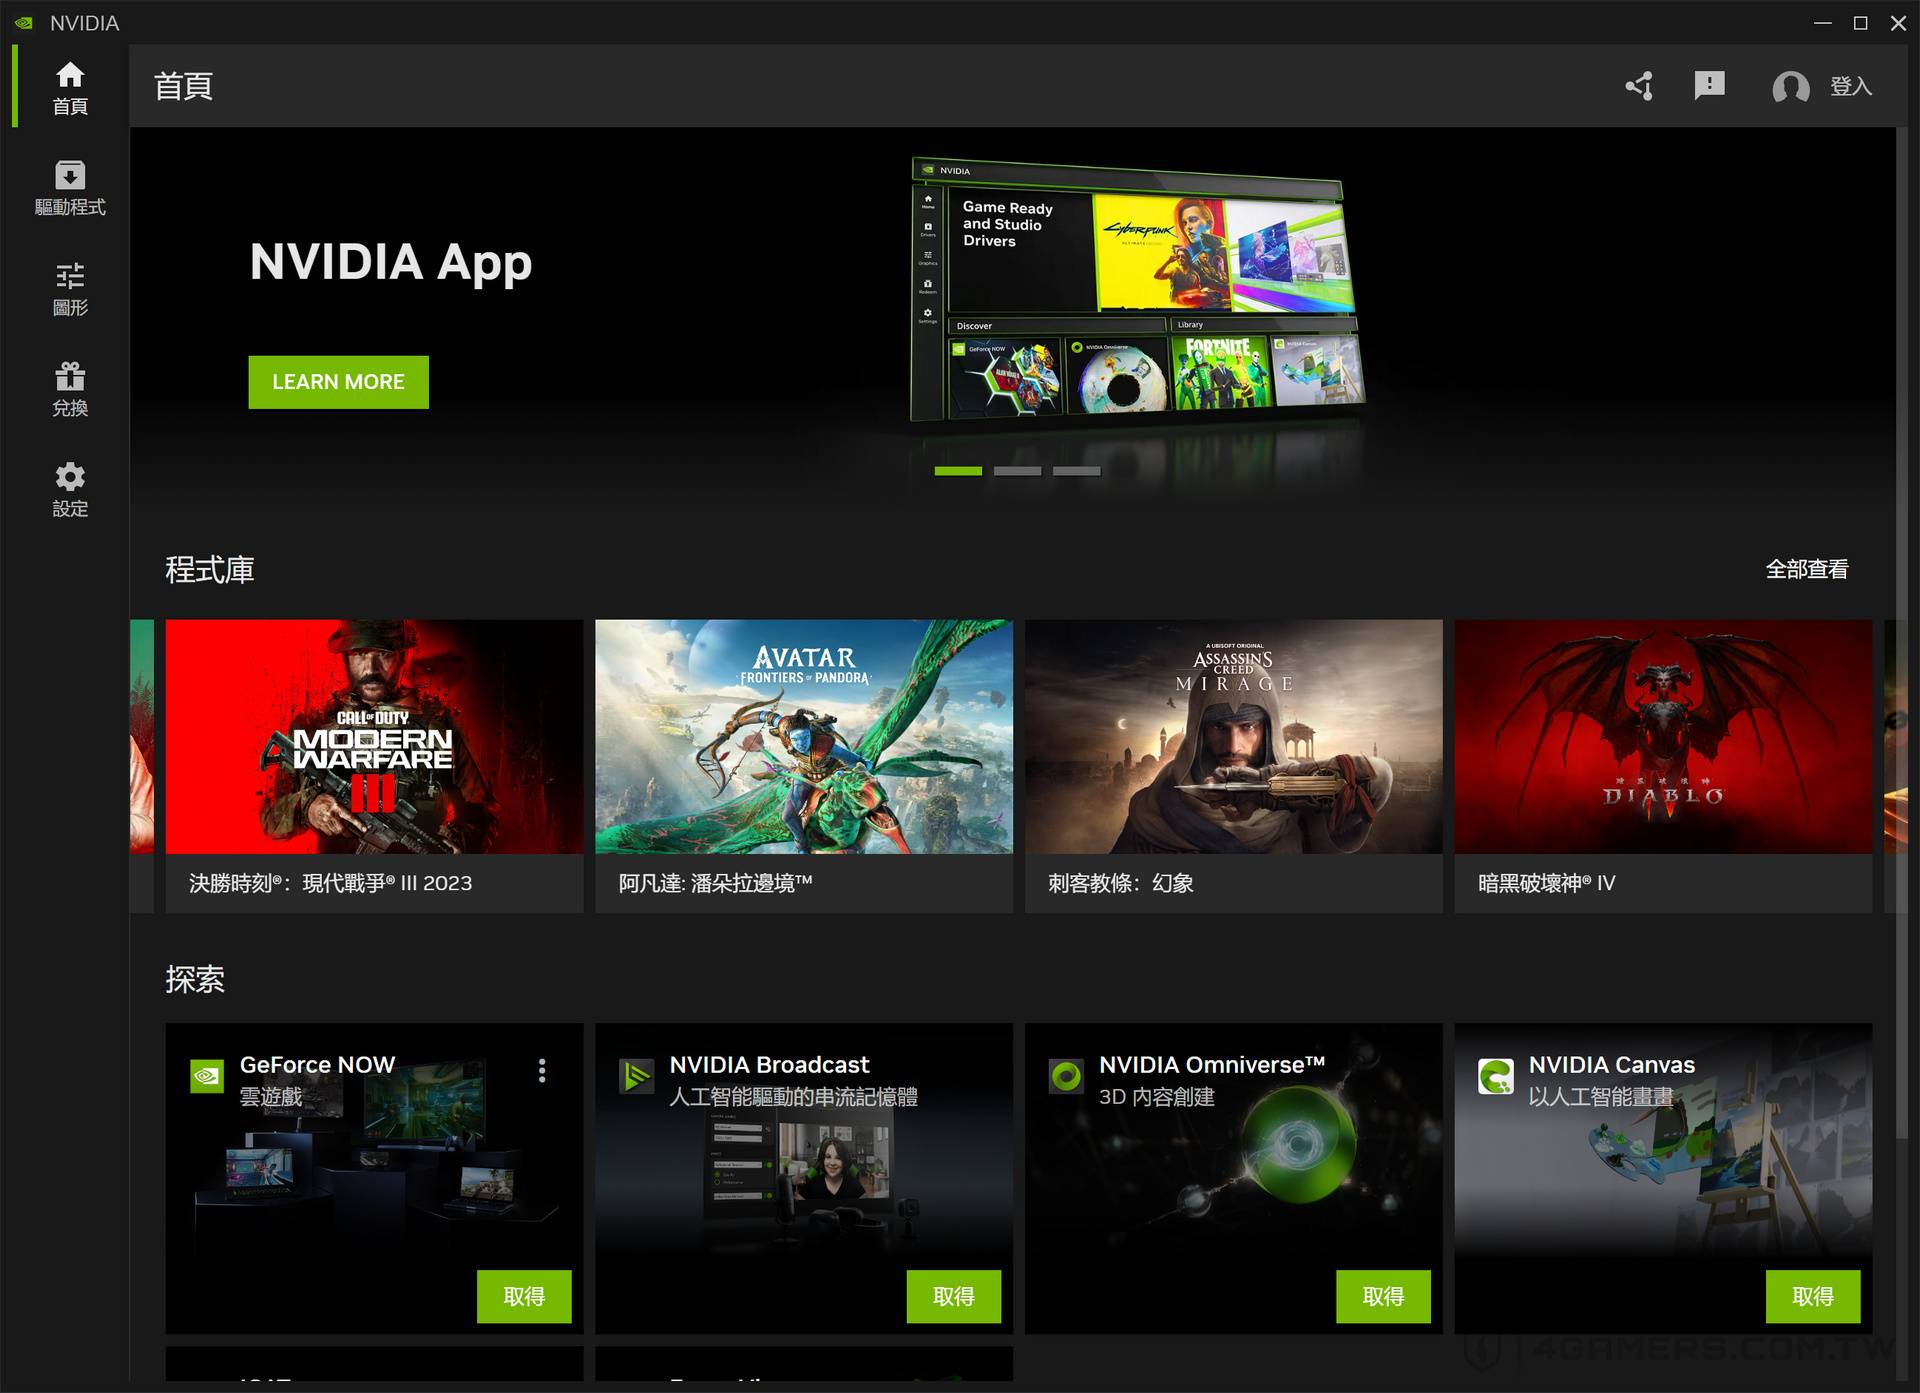Click 全部查看 to view all library
The width and height of the screenshot is (1920, 1393).
tap(1806, 569)
